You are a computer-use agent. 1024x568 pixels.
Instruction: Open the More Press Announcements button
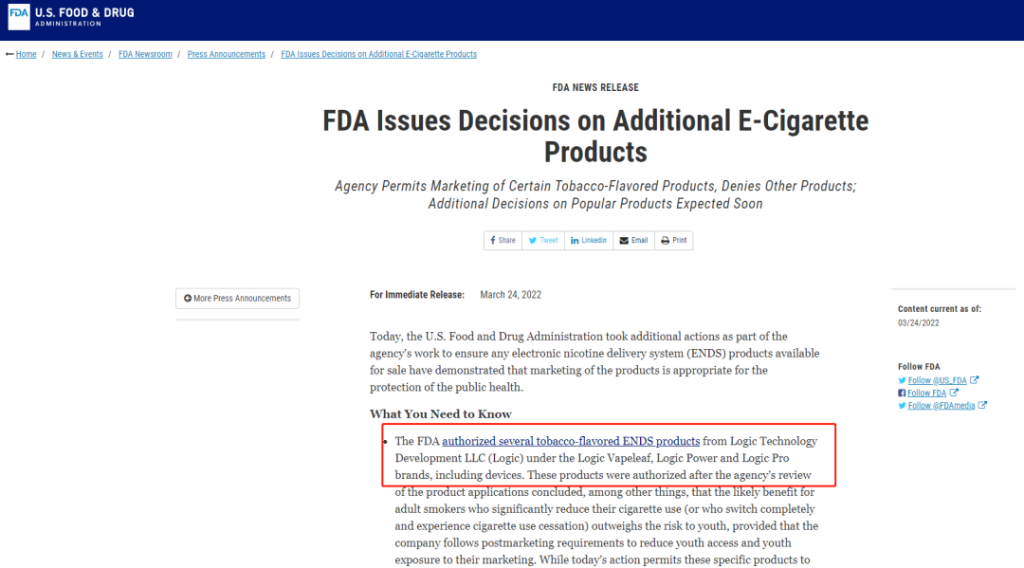[238, 298]
